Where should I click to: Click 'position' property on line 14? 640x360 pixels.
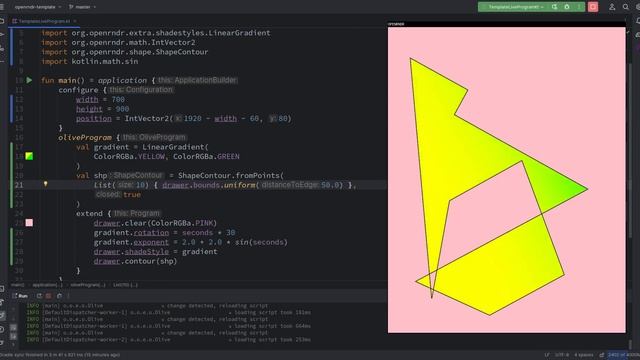[93, 118]
